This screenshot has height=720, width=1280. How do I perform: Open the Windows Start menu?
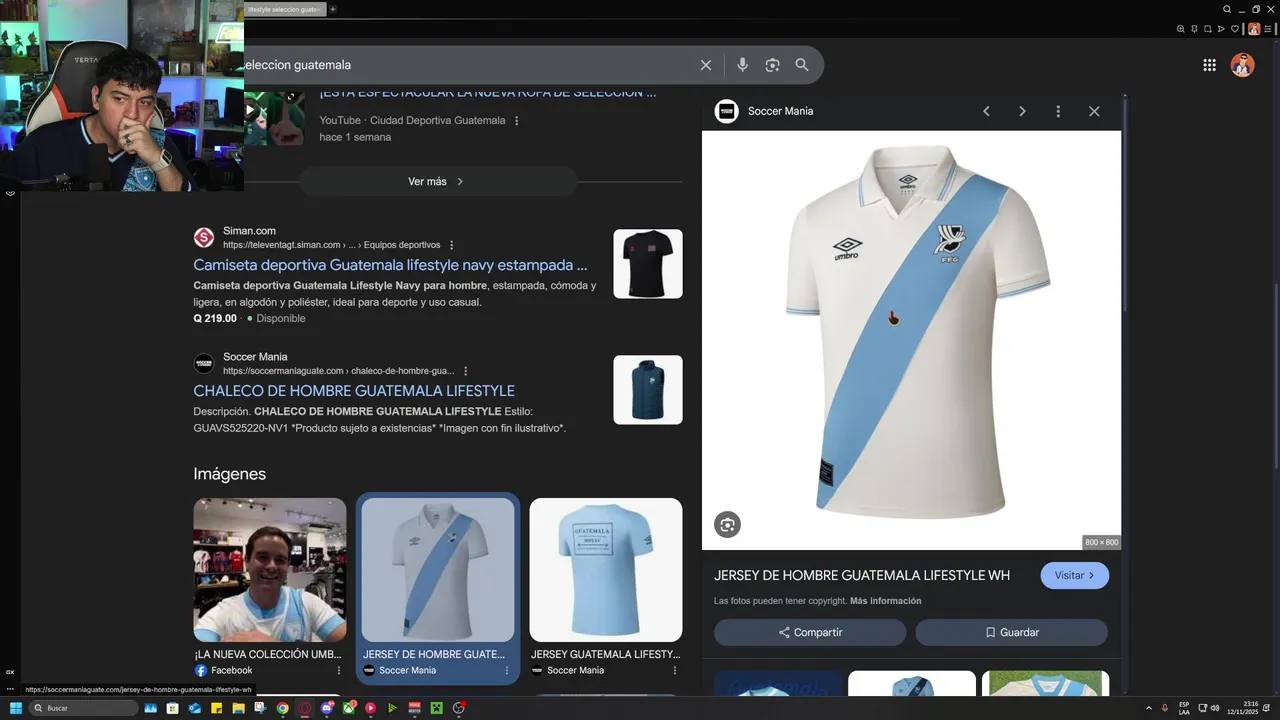pyautogui.click(x=15, y=708)
